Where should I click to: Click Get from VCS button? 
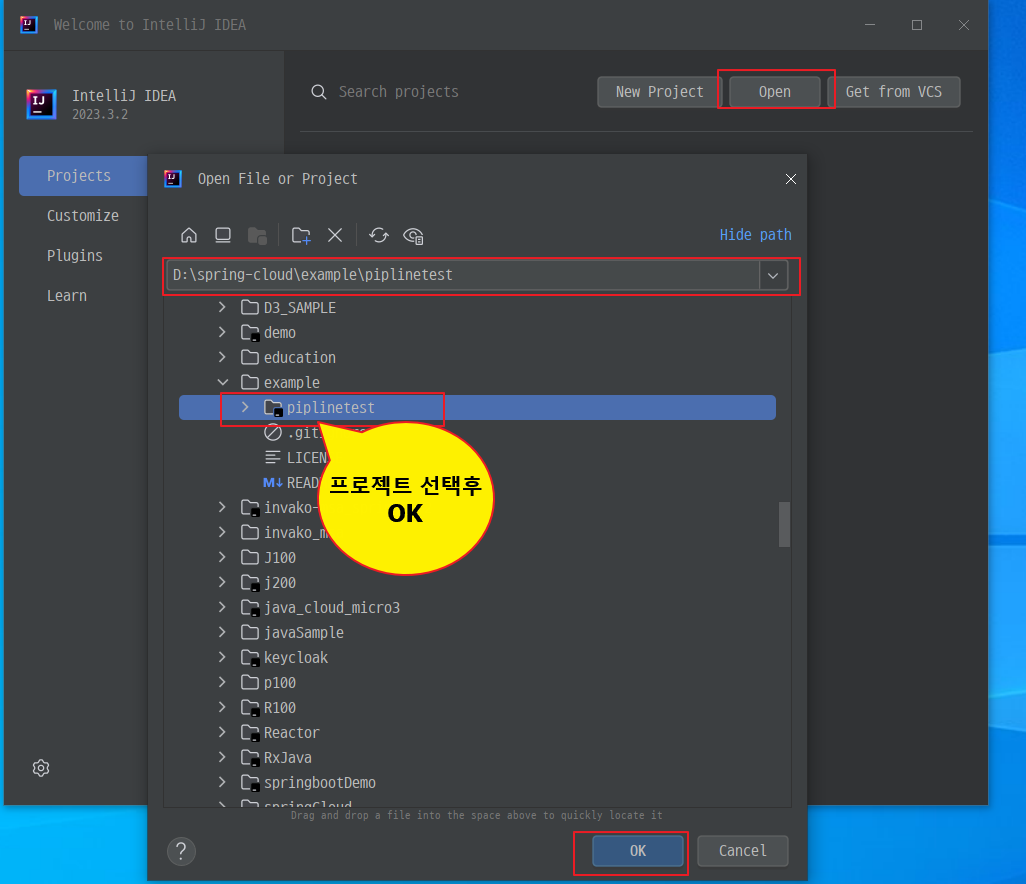(894, 92)
